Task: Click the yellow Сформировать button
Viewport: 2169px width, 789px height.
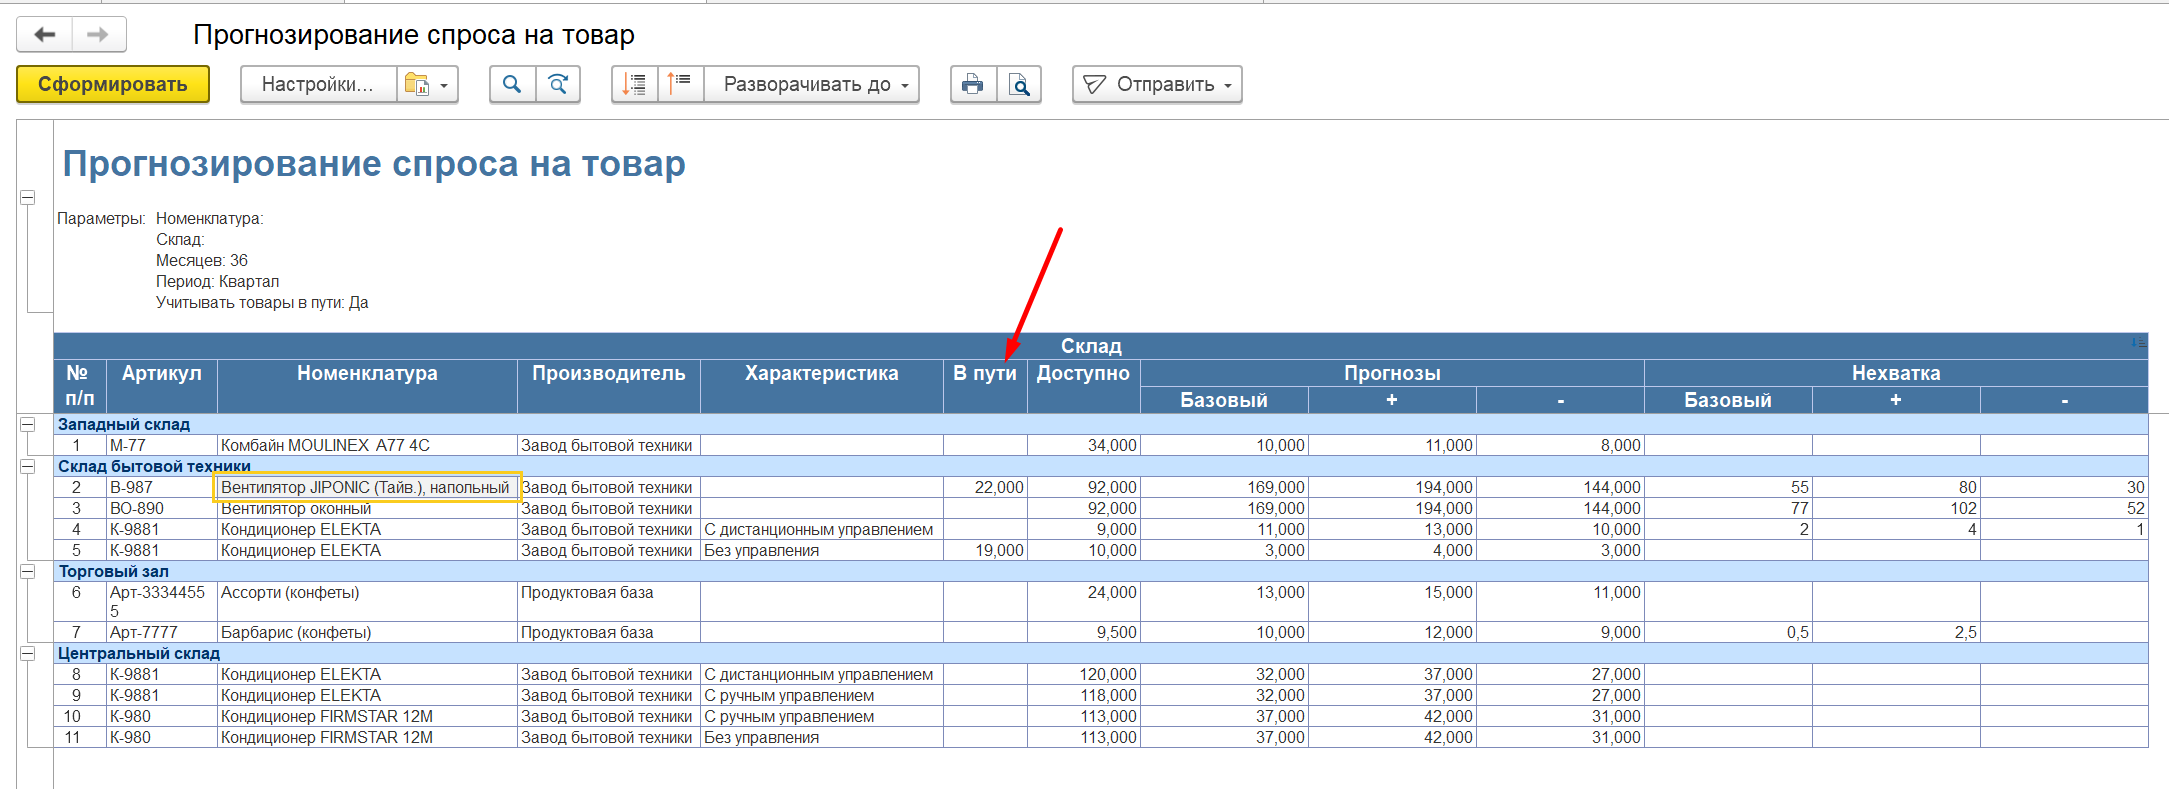Action: (x=113, y=85)
